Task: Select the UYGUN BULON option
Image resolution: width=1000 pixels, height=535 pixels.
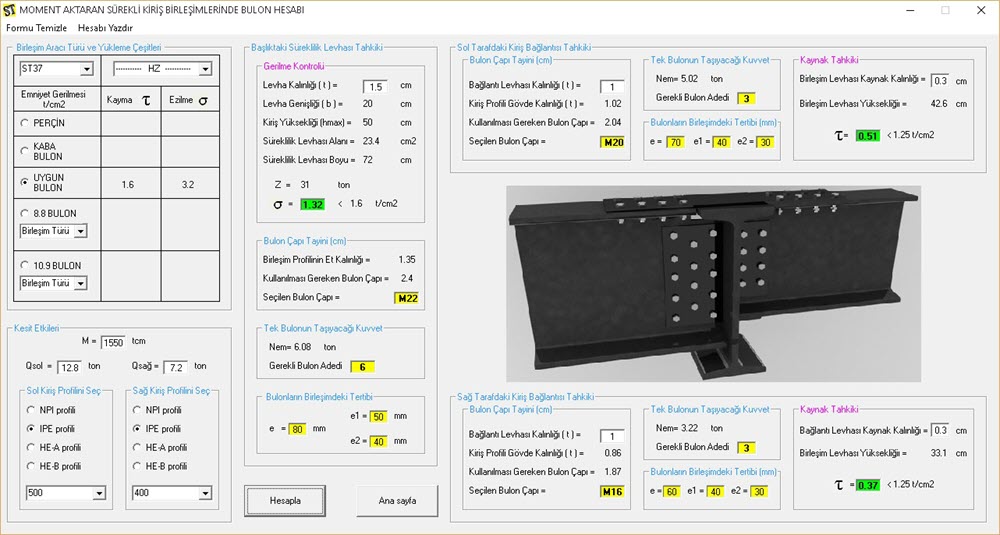Action: (x=24, y=182)
